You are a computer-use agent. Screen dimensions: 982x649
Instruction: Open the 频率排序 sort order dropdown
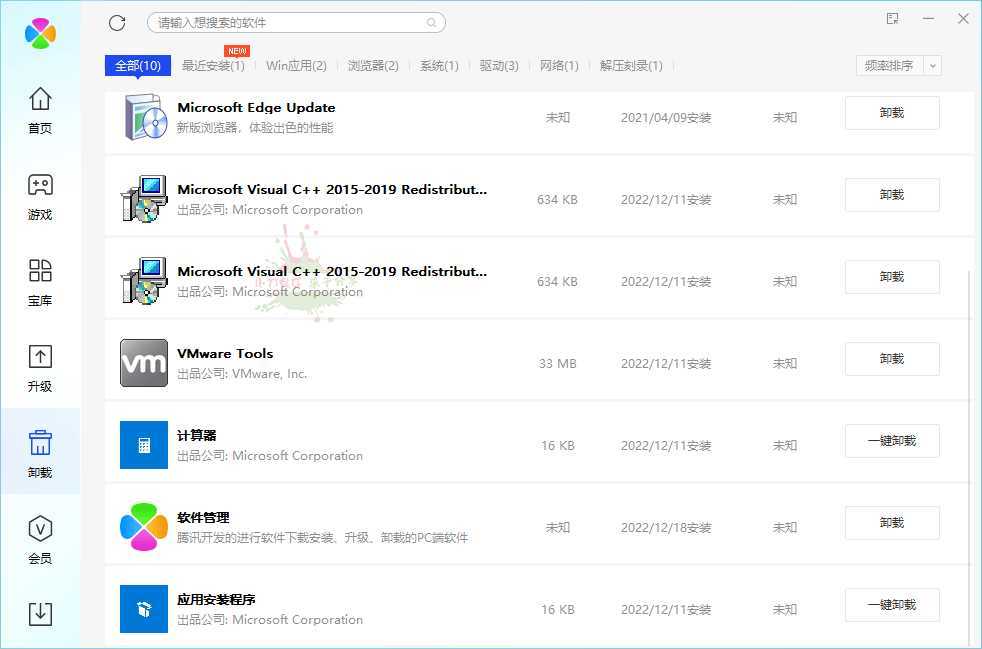click(898, 65)
